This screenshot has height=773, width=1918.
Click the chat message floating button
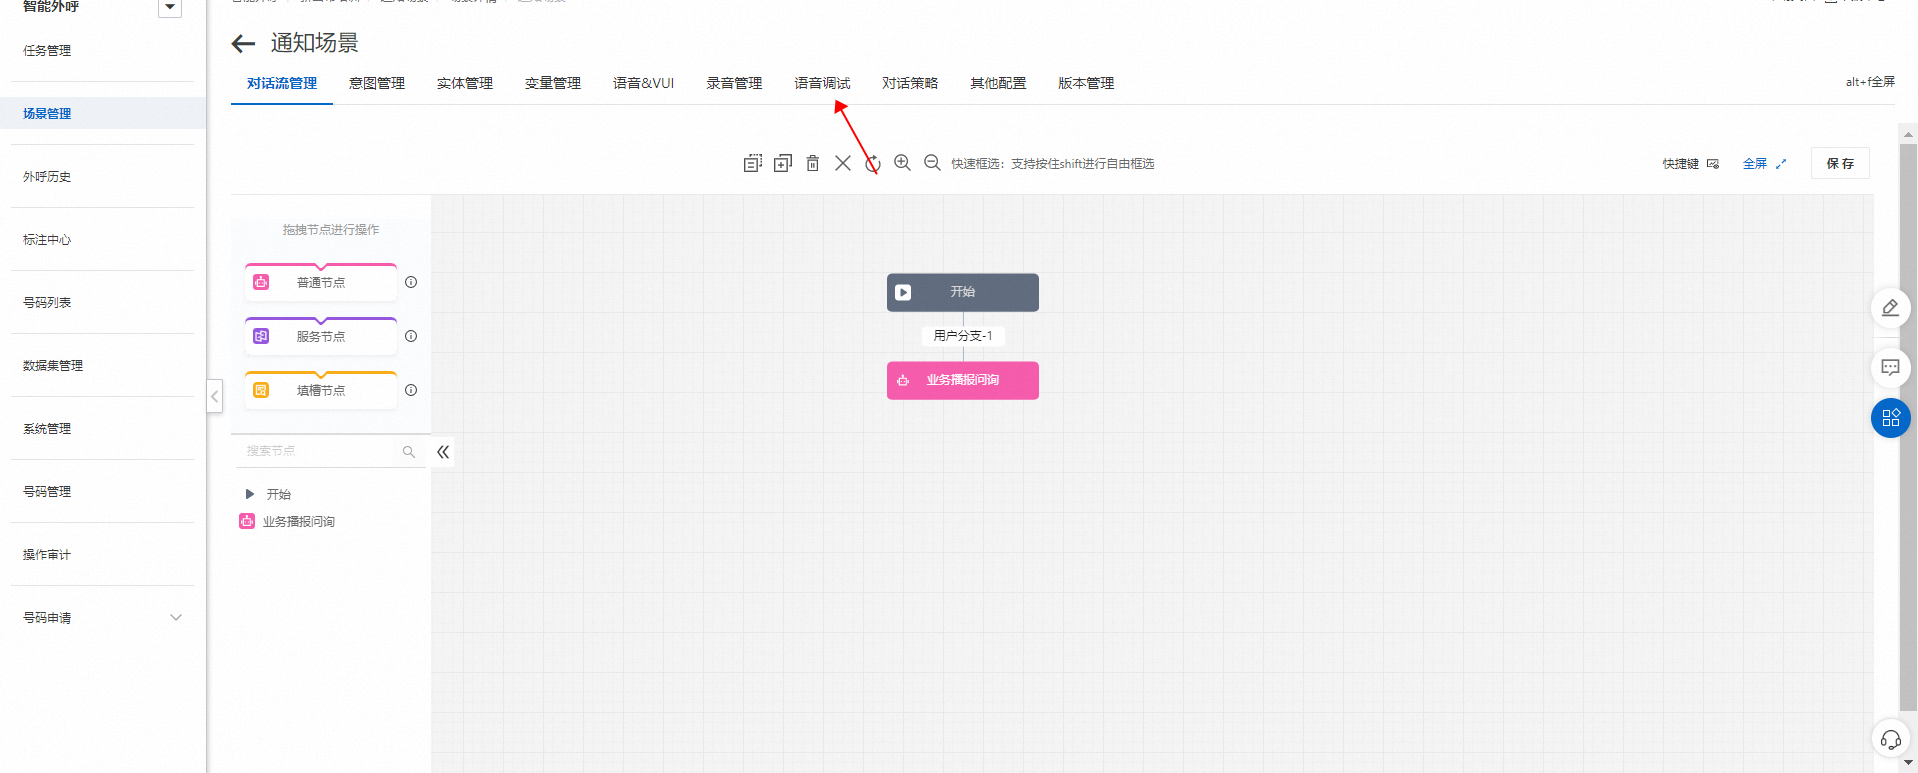tap(1890, 367)
